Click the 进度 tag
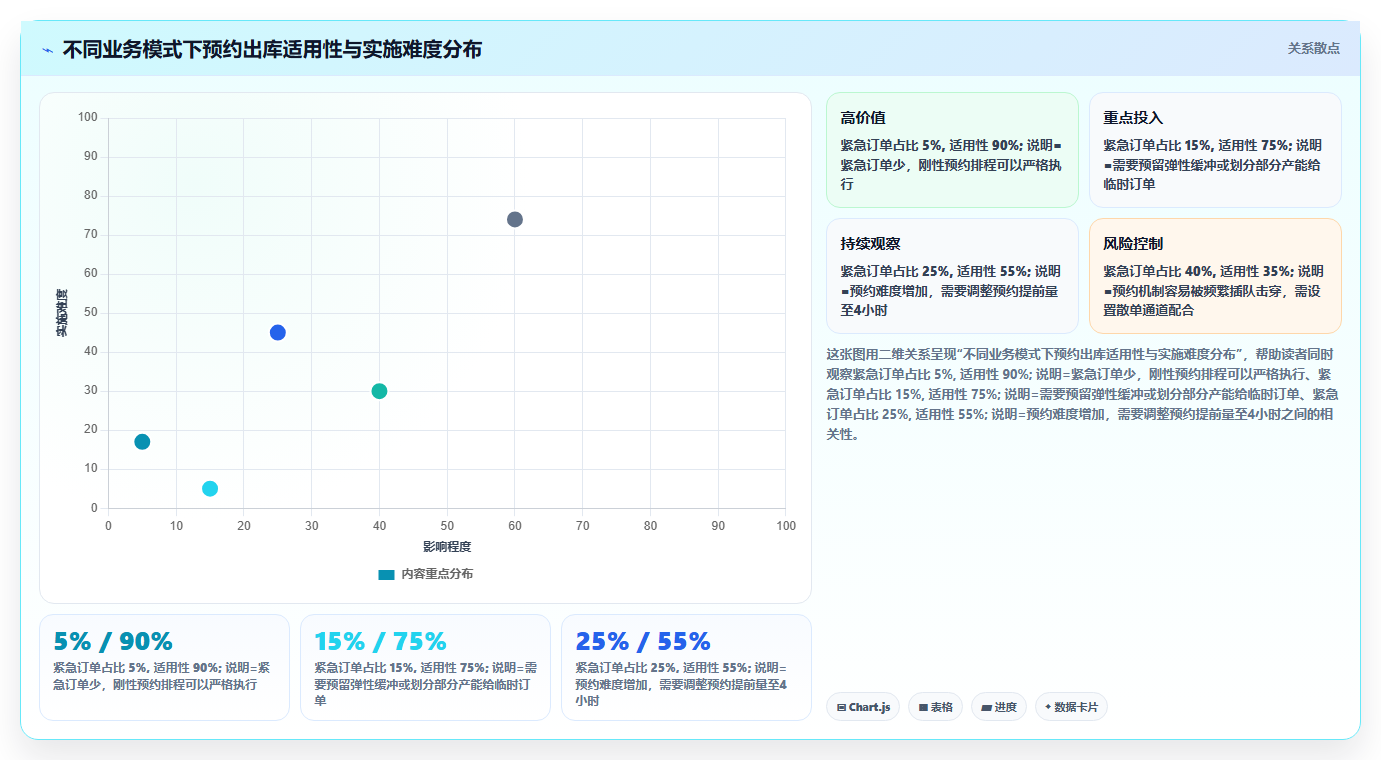The width and height of the screenshot is (1381, 760). [x=999, y=707]
